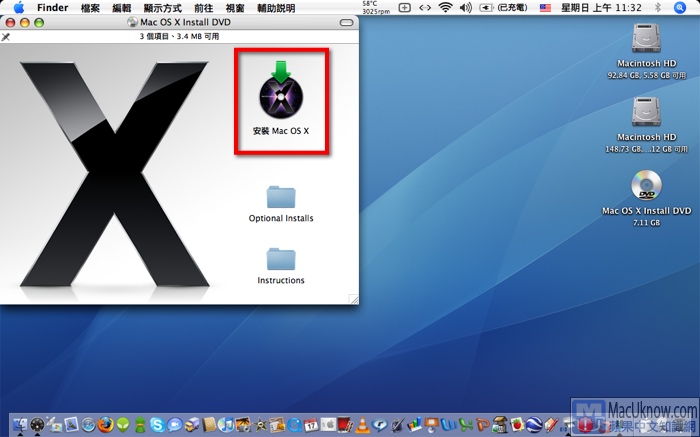The width and height of the screenshot is (700, 437).
Task: Launch iTunes from the Dock
Action: point(226,425)
